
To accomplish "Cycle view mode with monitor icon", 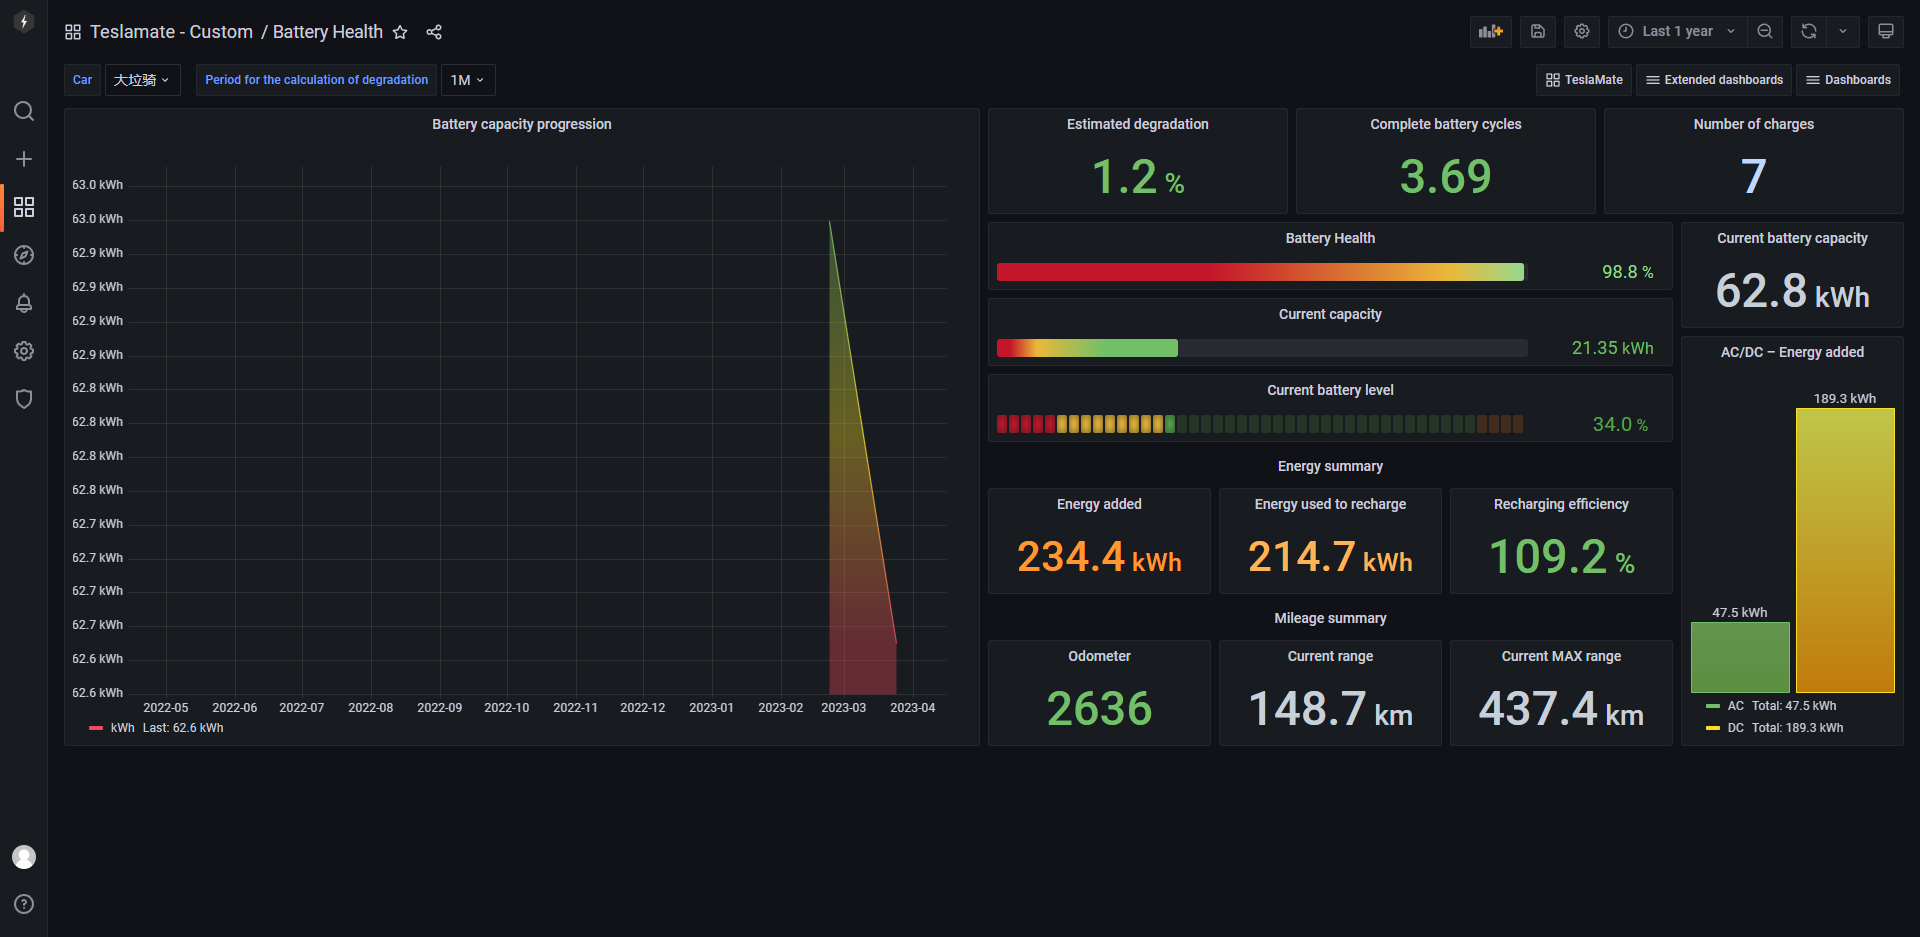I will coord(1886,32).
